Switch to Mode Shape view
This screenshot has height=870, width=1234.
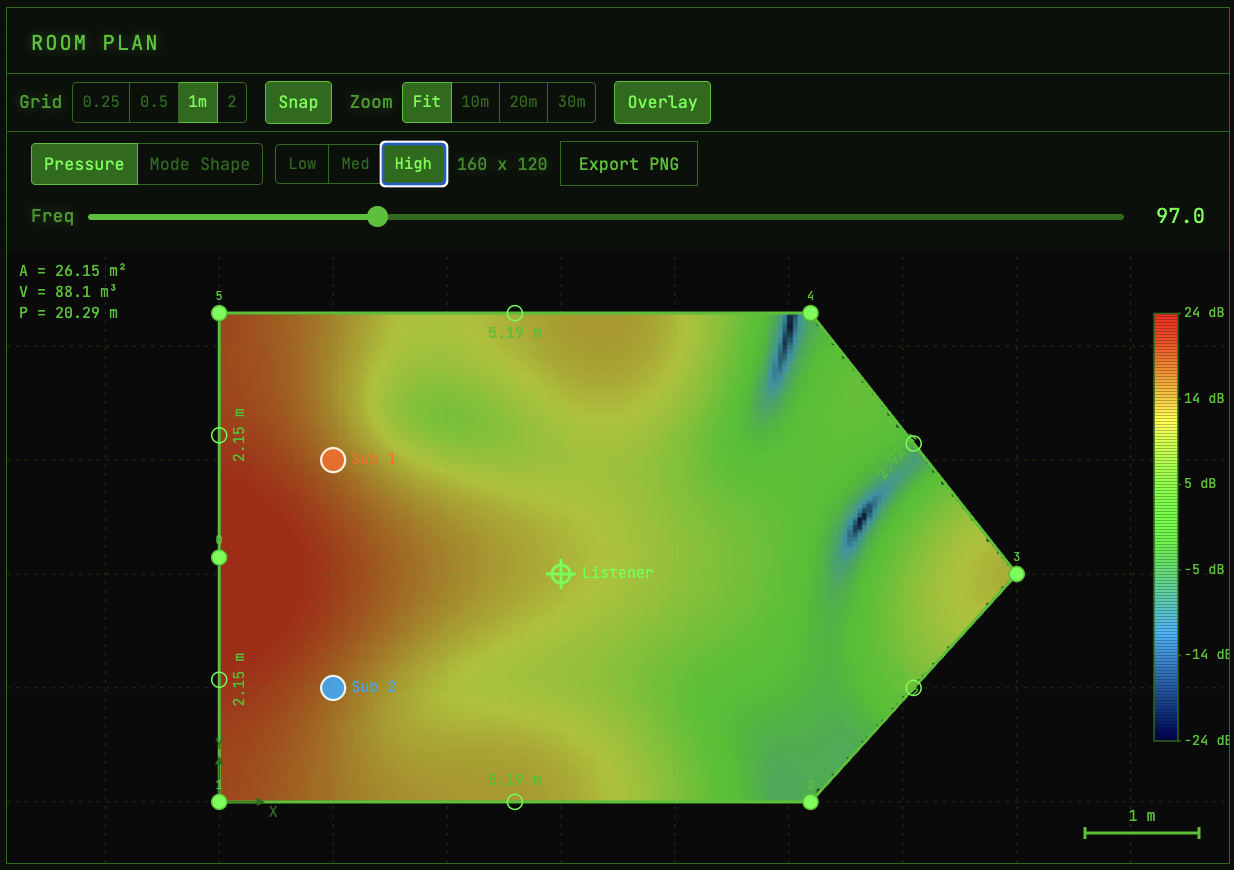[x=200, y=164]
